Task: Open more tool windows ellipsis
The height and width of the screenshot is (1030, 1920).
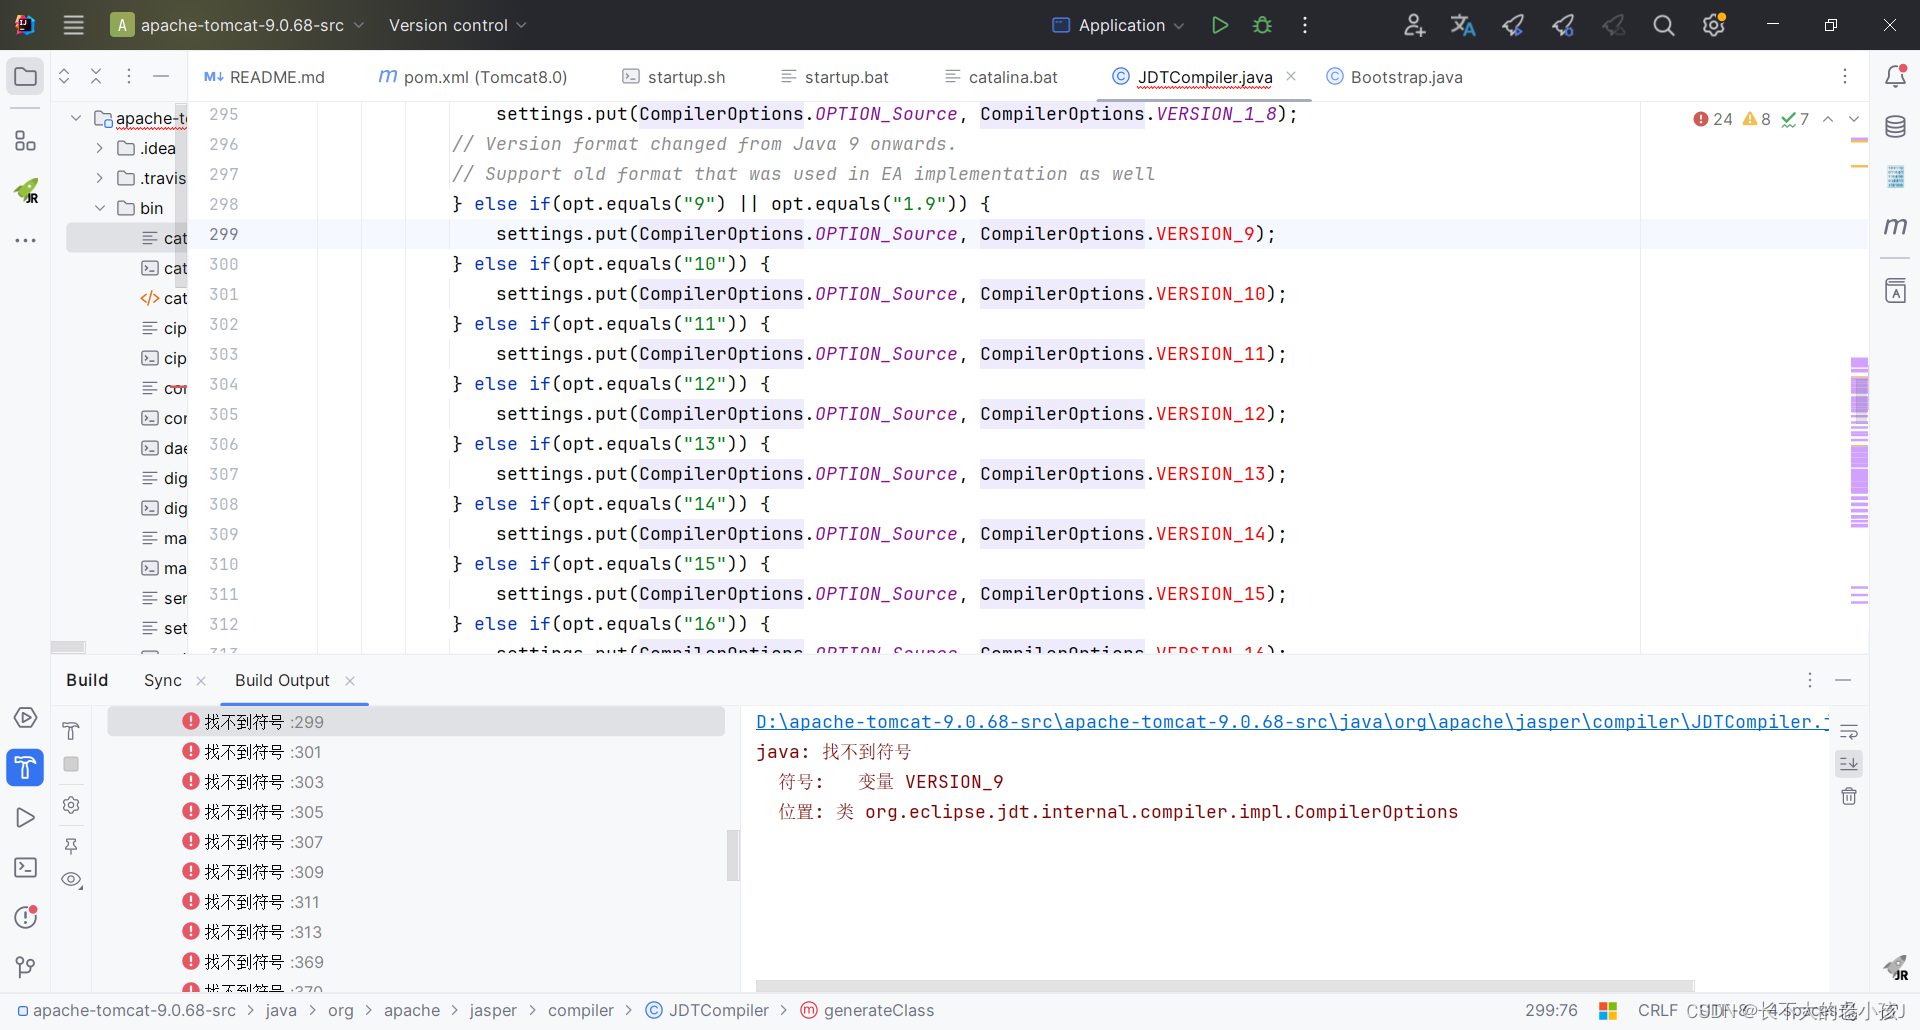Action: tap(25, 240)
